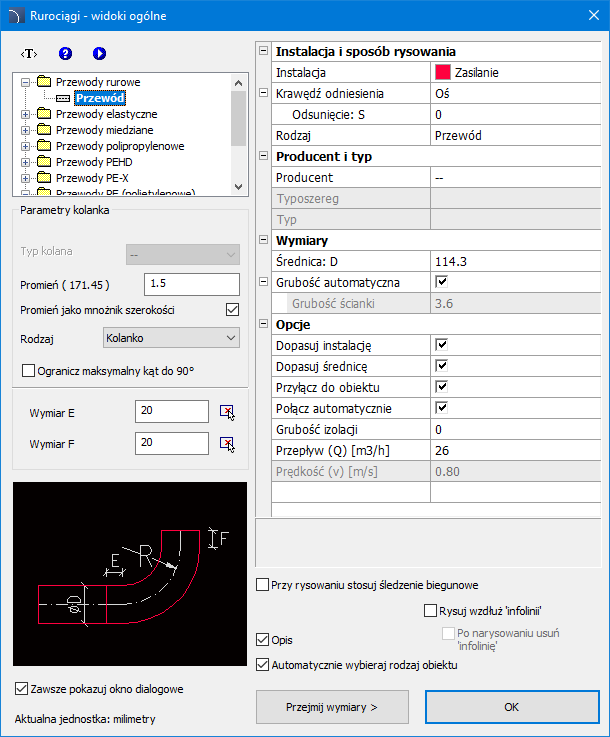The height and width of the screenshot is (737, 610).
Task: Click the Promień value input field
Action: pos(191,284)
